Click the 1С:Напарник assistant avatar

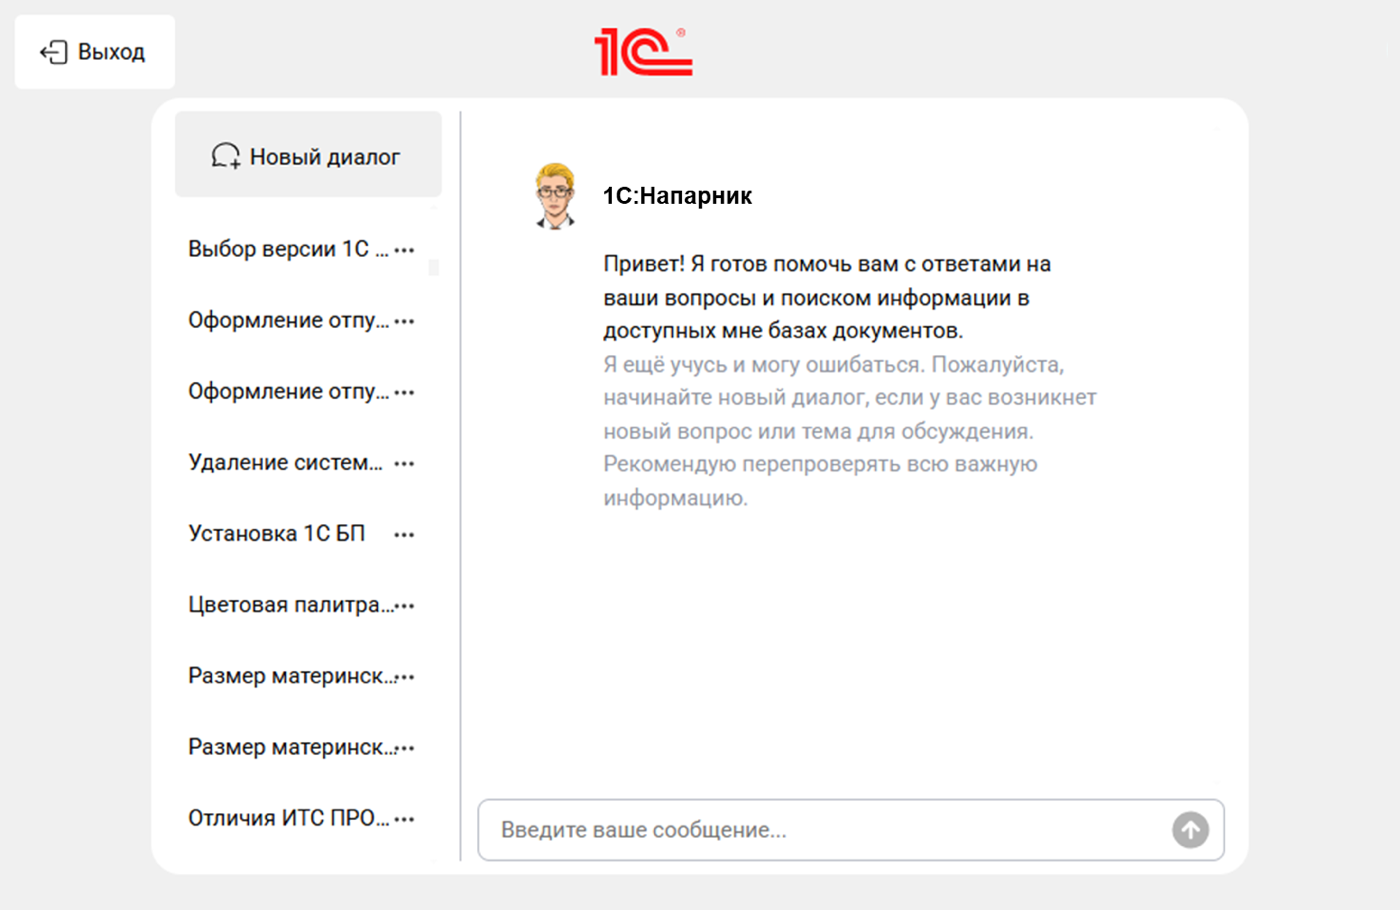(555, 196)
